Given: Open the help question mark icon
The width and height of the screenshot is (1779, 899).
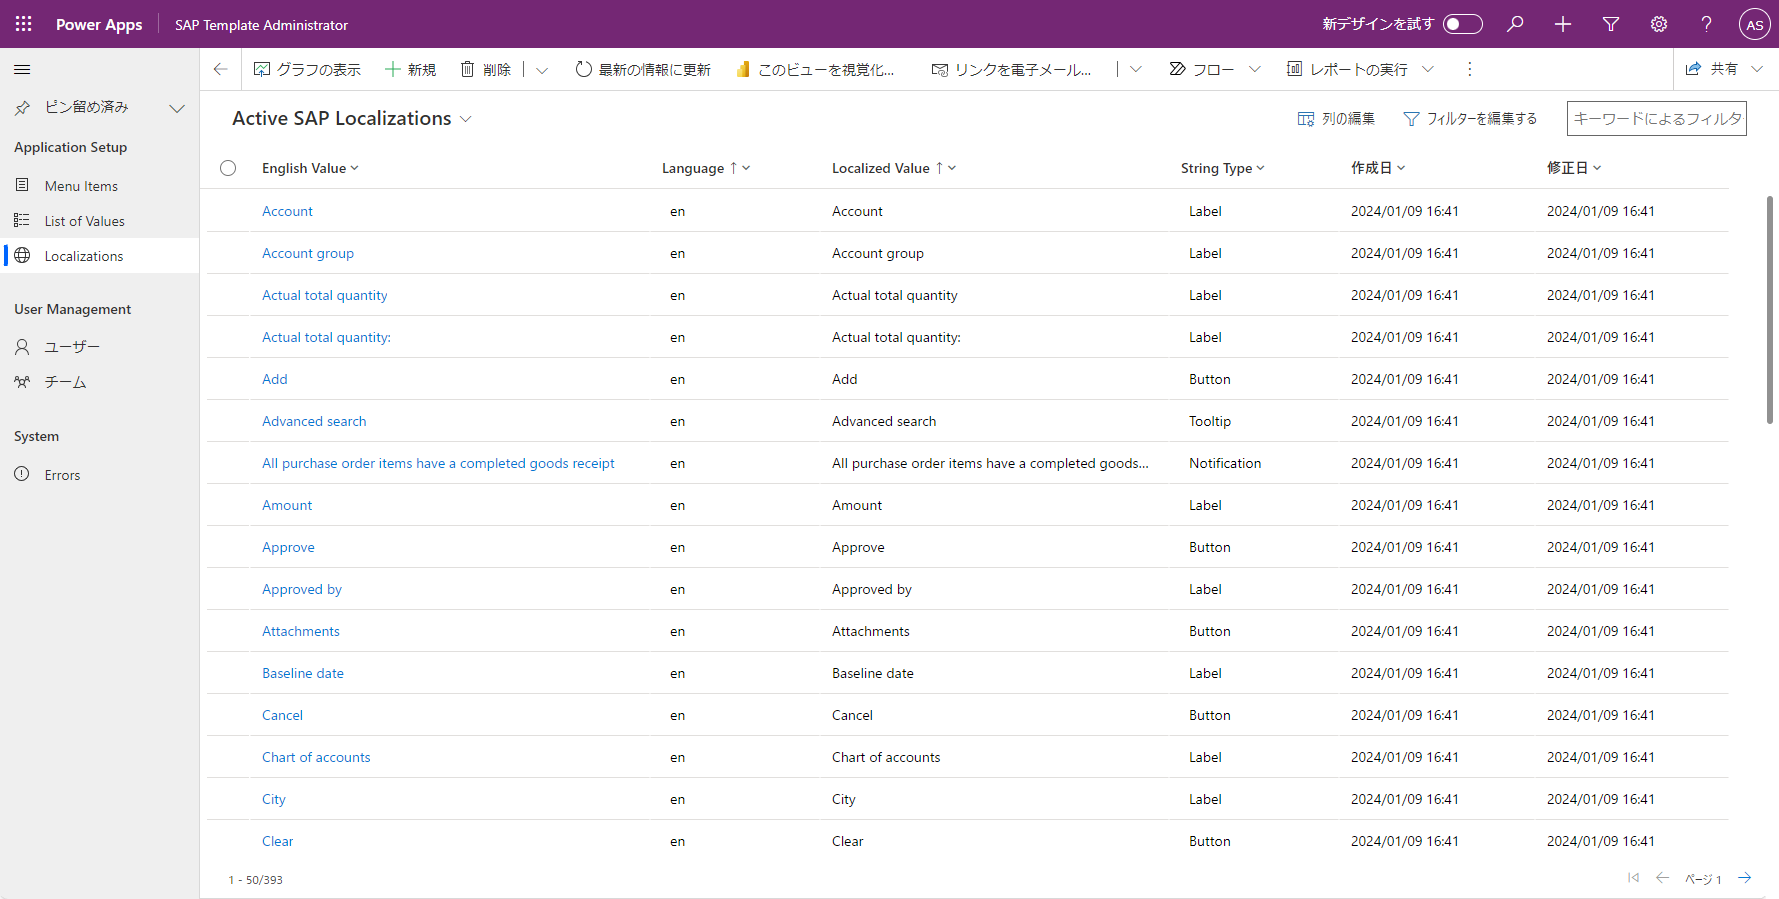Looking at the screenshot, I should 1707,24.
